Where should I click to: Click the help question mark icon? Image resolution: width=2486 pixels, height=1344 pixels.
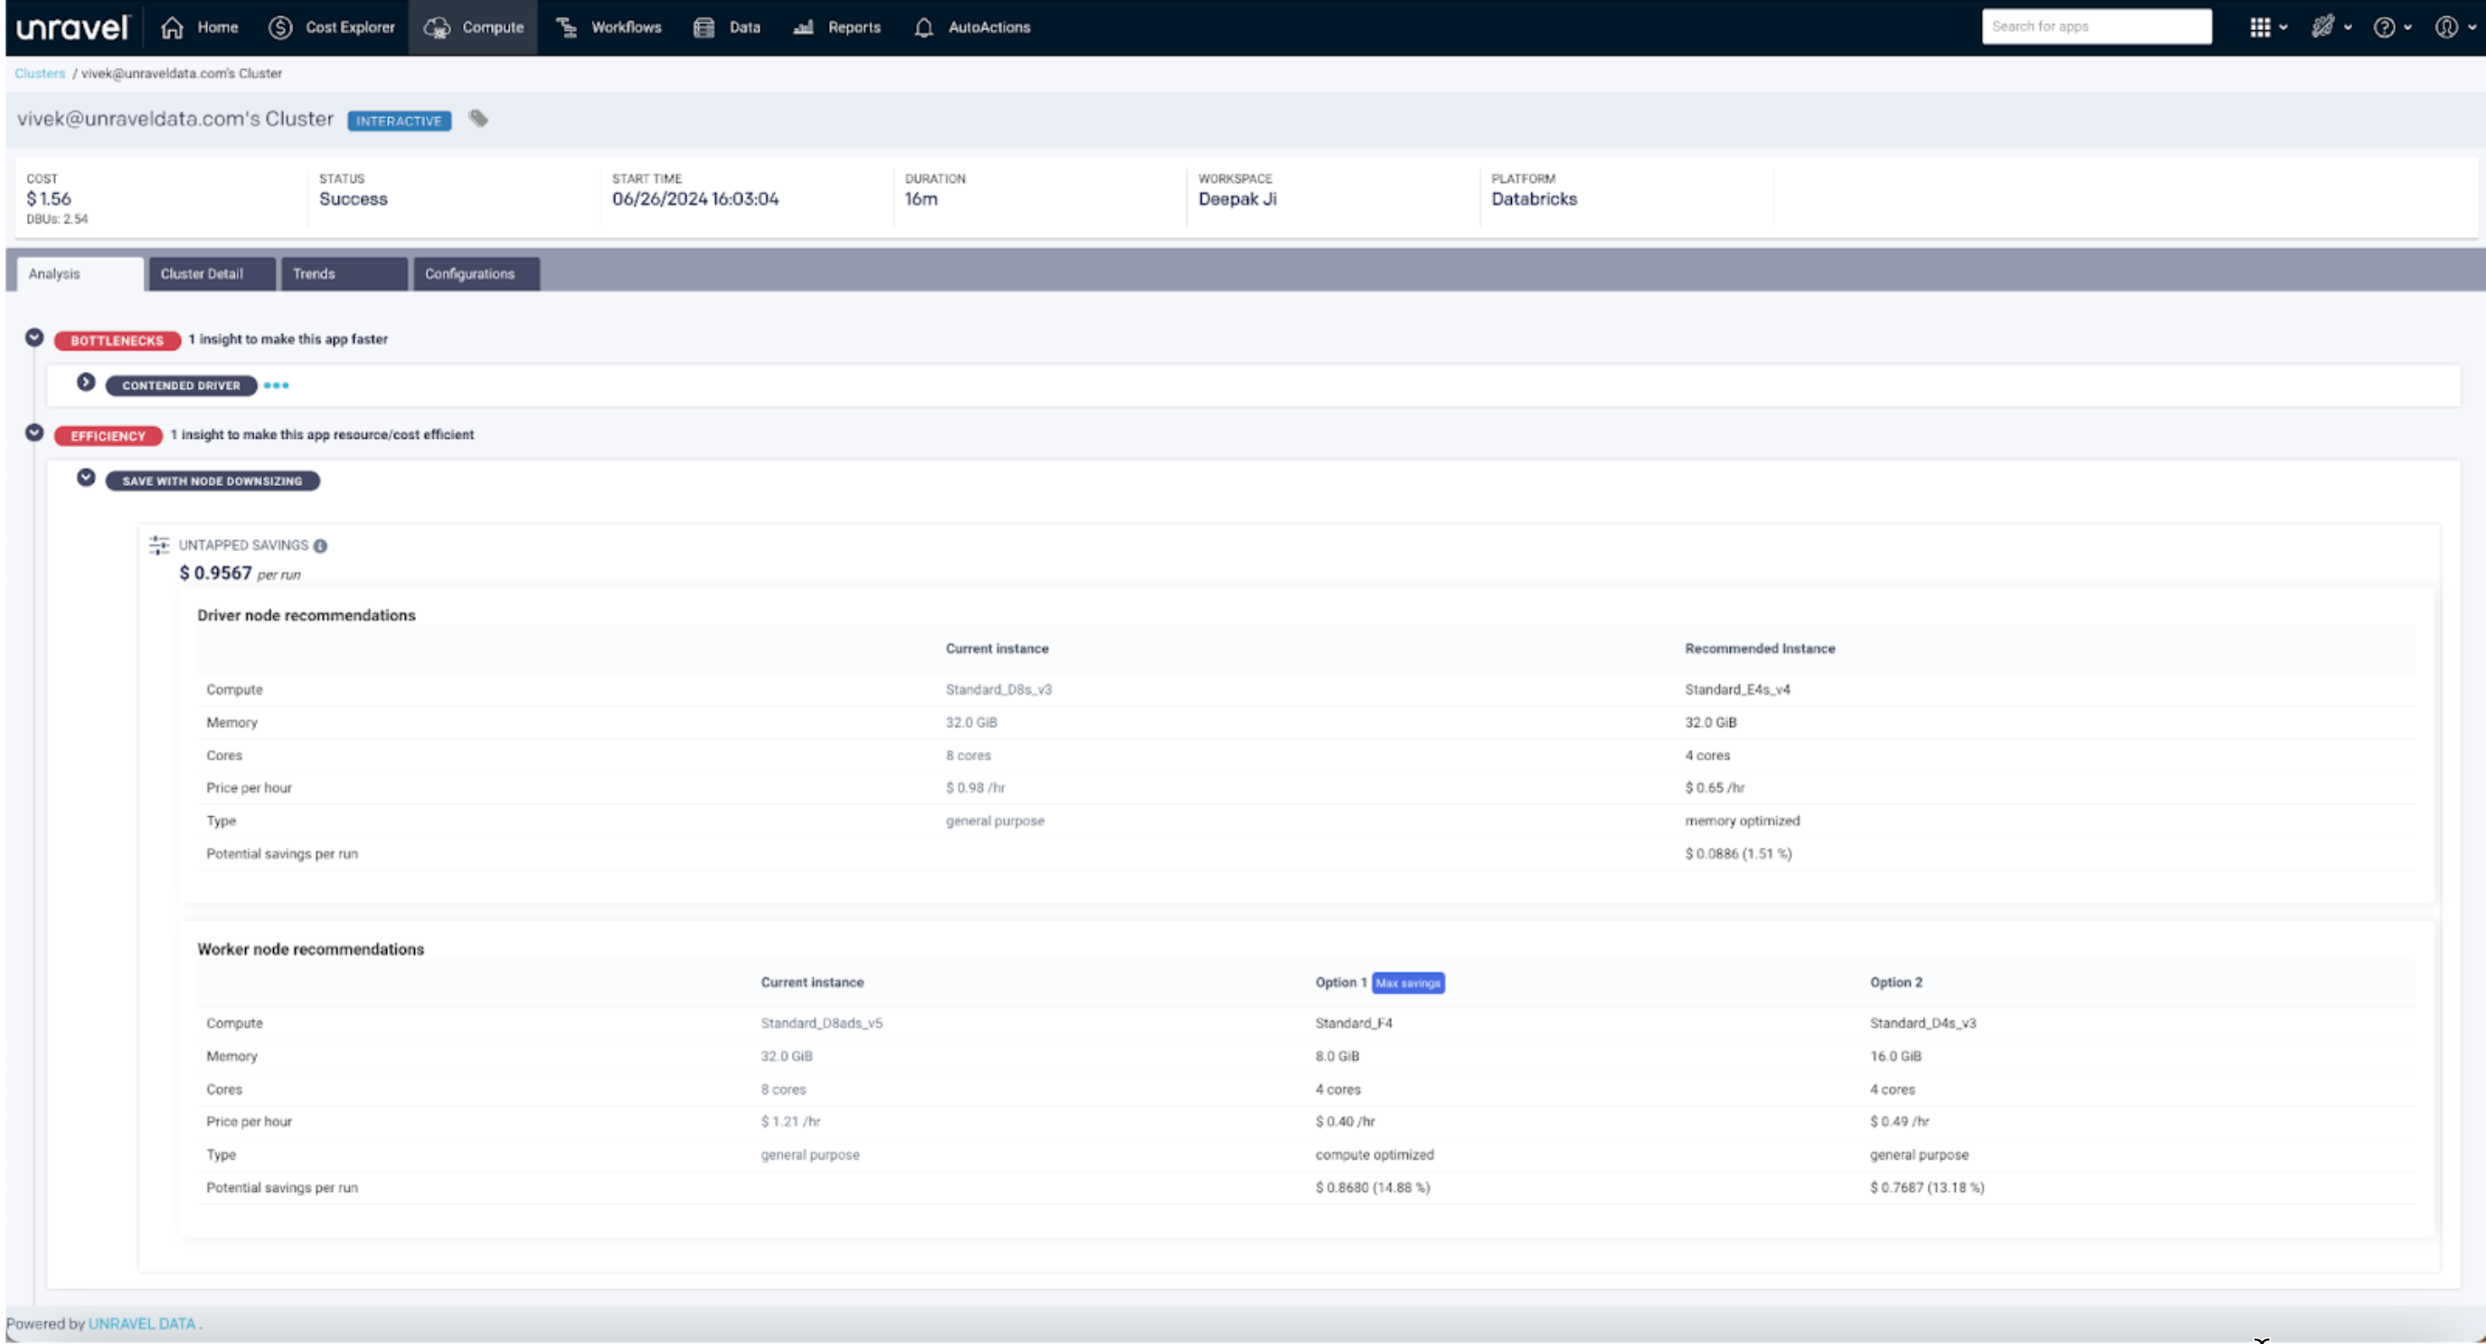click(2384, 27)
